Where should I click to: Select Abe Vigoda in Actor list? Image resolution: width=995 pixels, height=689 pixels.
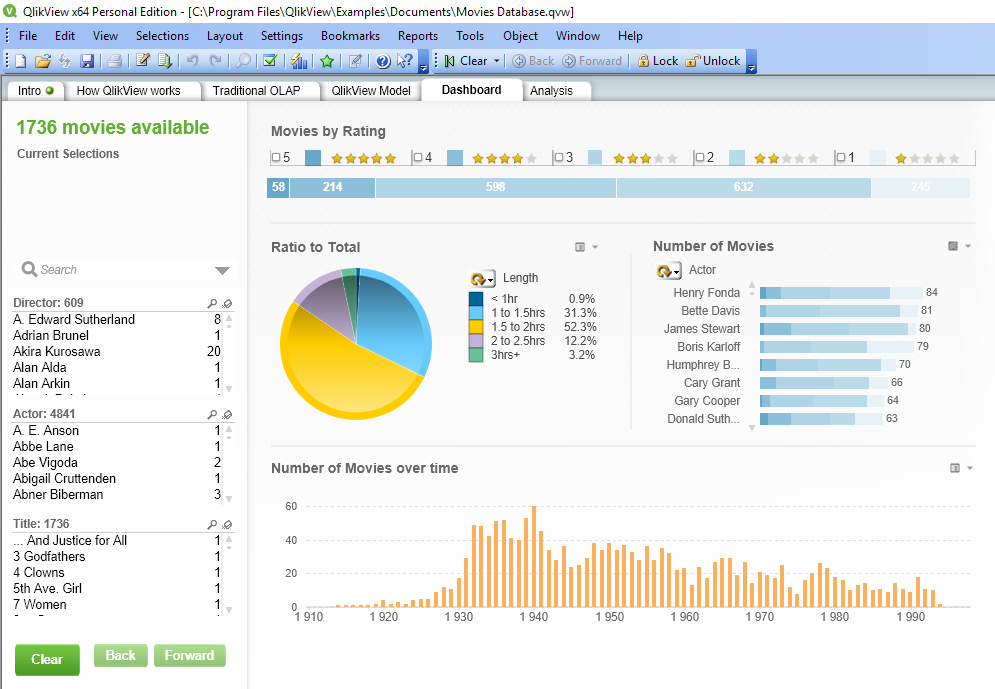(117, 463)
